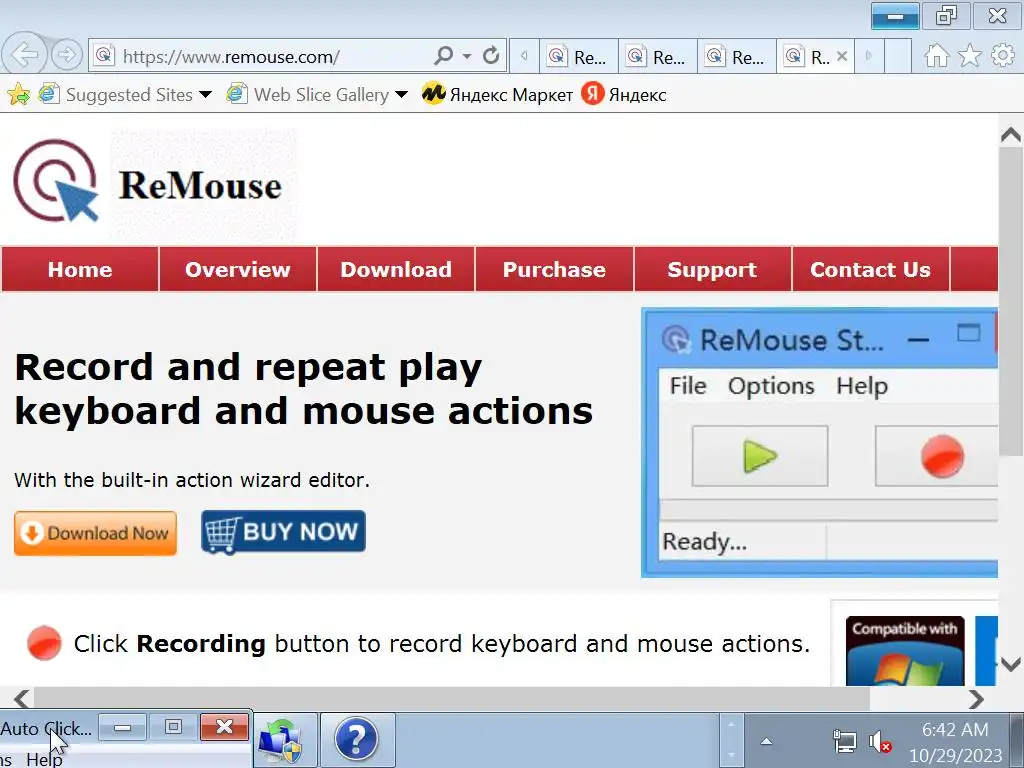The width and height of the screenshot is (1024, 768).
Task: Switch to the third Re... browser tab
Action: pyautogui.click(x=737, y=57)
